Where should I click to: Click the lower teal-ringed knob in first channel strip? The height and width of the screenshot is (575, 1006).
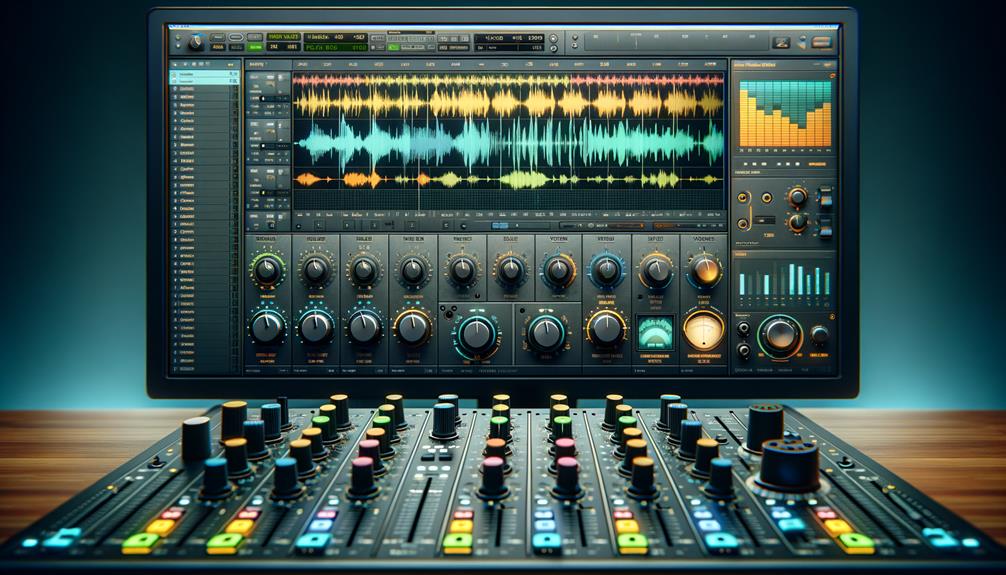click(x=266, y=326)
